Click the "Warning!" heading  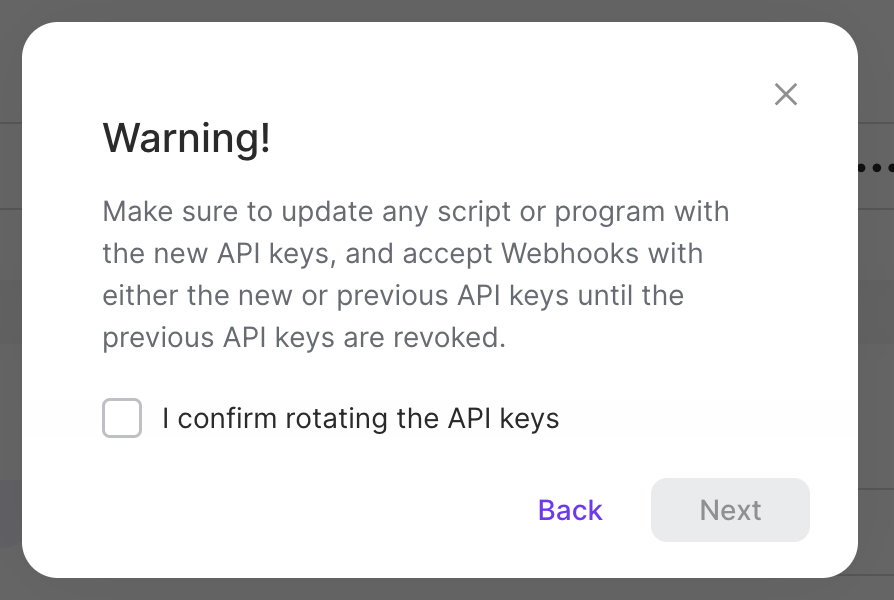pos(186,138)
